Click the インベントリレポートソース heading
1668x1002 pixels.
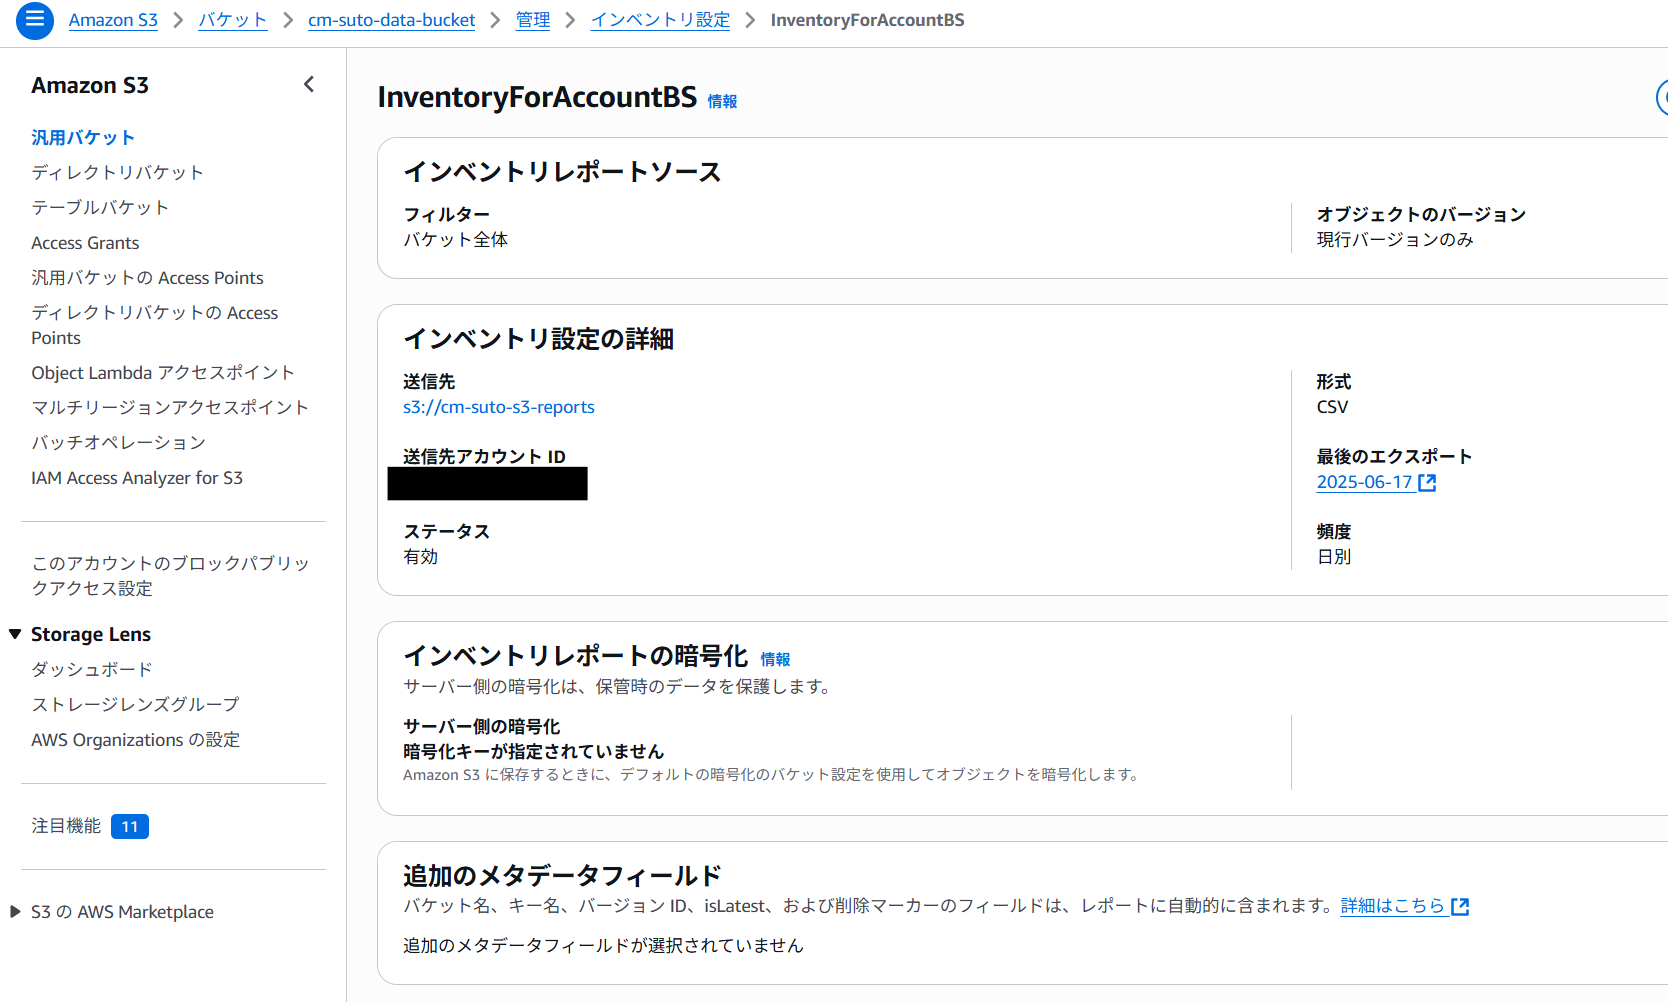click(x=562, y=172)
